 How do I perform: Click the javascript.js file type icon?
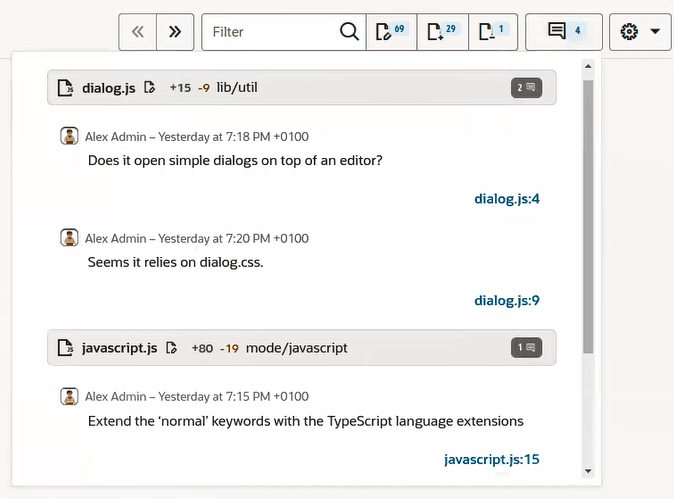[x=65, y=348]
